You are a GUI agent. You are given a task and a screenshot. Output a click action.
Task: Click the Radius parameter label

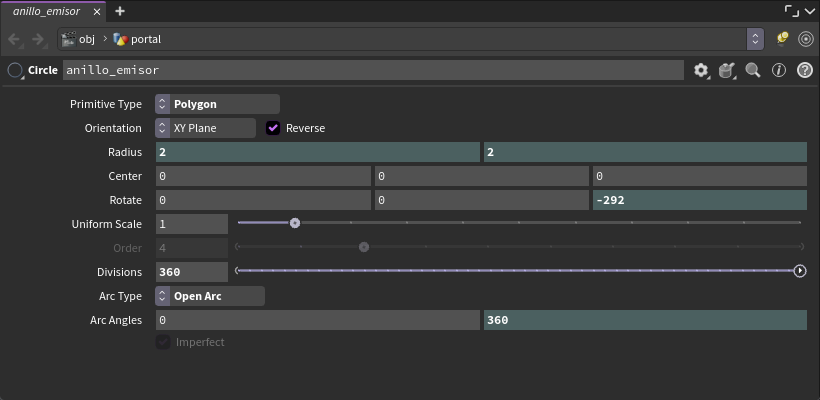click(x=125, y=152)
